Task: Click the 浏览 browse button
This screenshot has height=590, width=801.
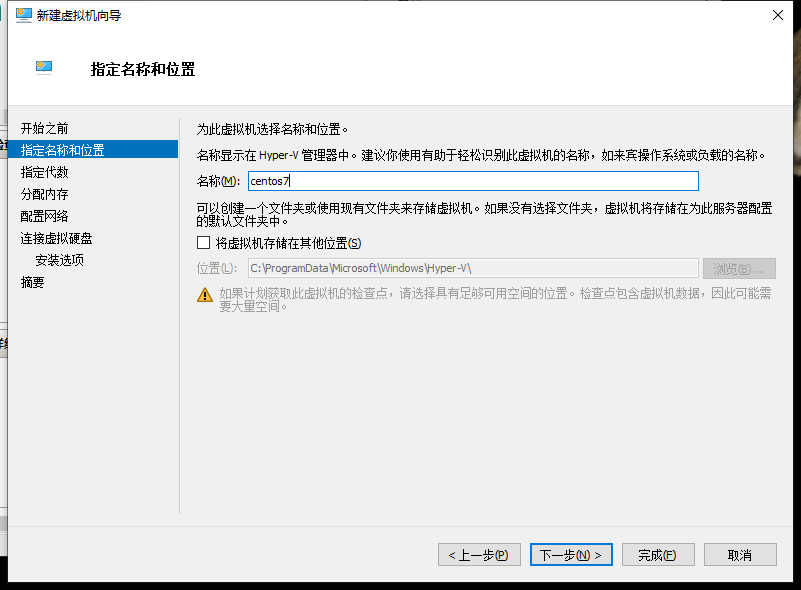Action: (x=739, y=269)
